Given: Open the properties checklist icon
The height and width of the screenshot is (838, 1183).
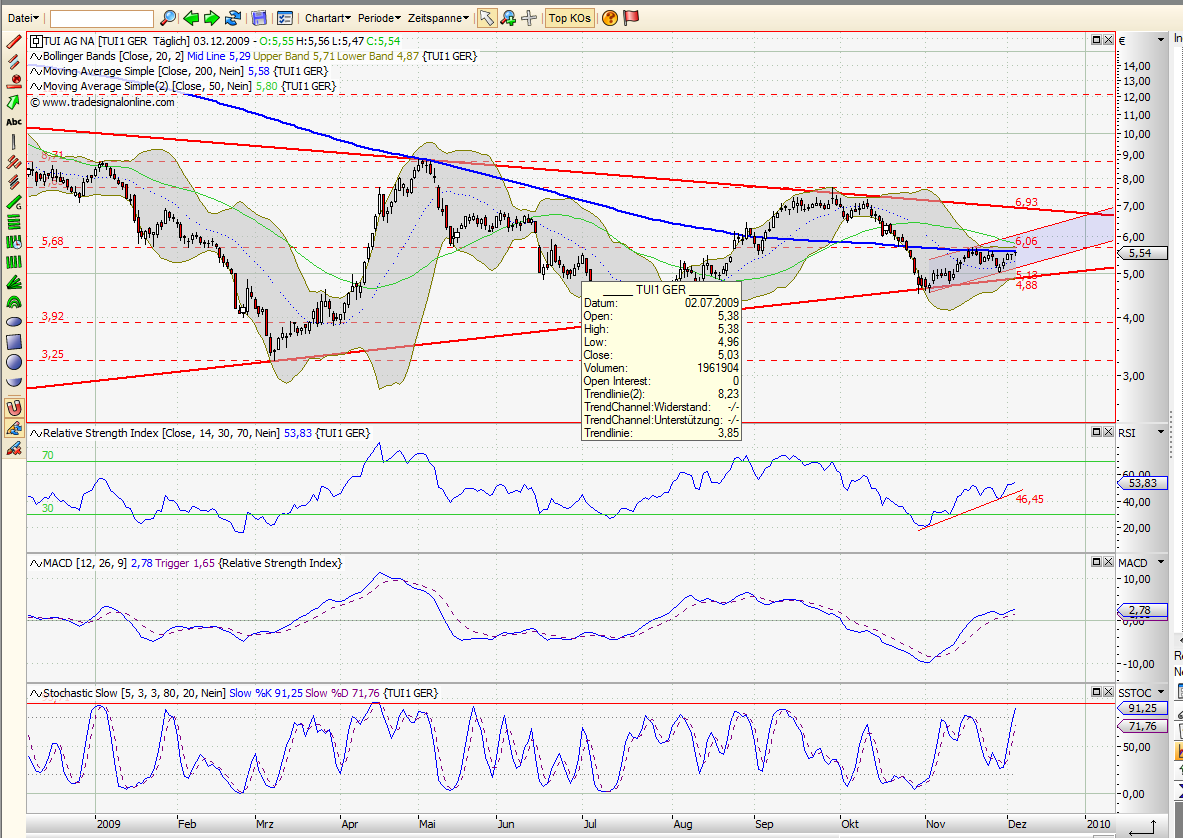Looking at the screenshot, I should [284, 17].
